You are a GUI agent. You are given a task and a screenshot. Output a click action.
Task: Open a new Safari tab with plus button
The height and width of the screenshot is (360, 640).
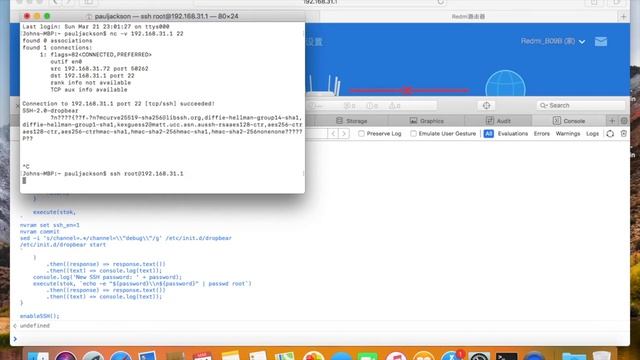[623, 17]
